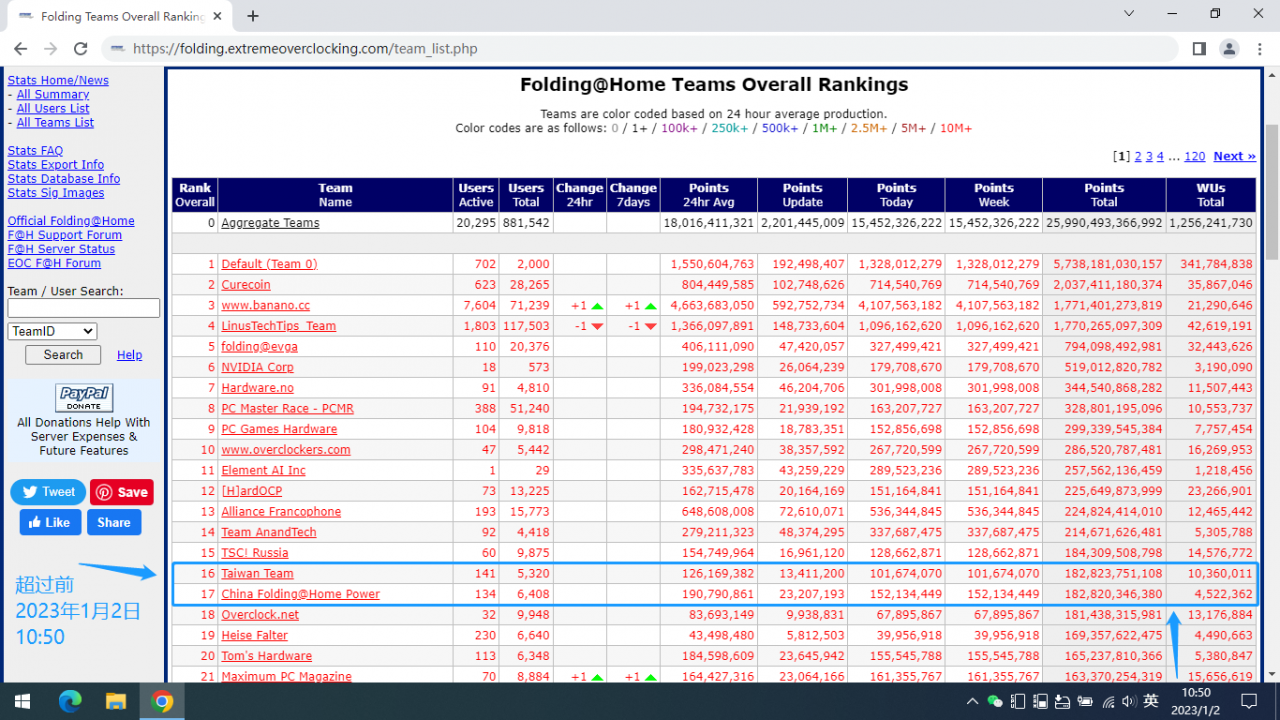Image resolution: width=1280 pixels, height=720 pixels.
Task: Open the Stats Database Info link
Action: [64, 179]
